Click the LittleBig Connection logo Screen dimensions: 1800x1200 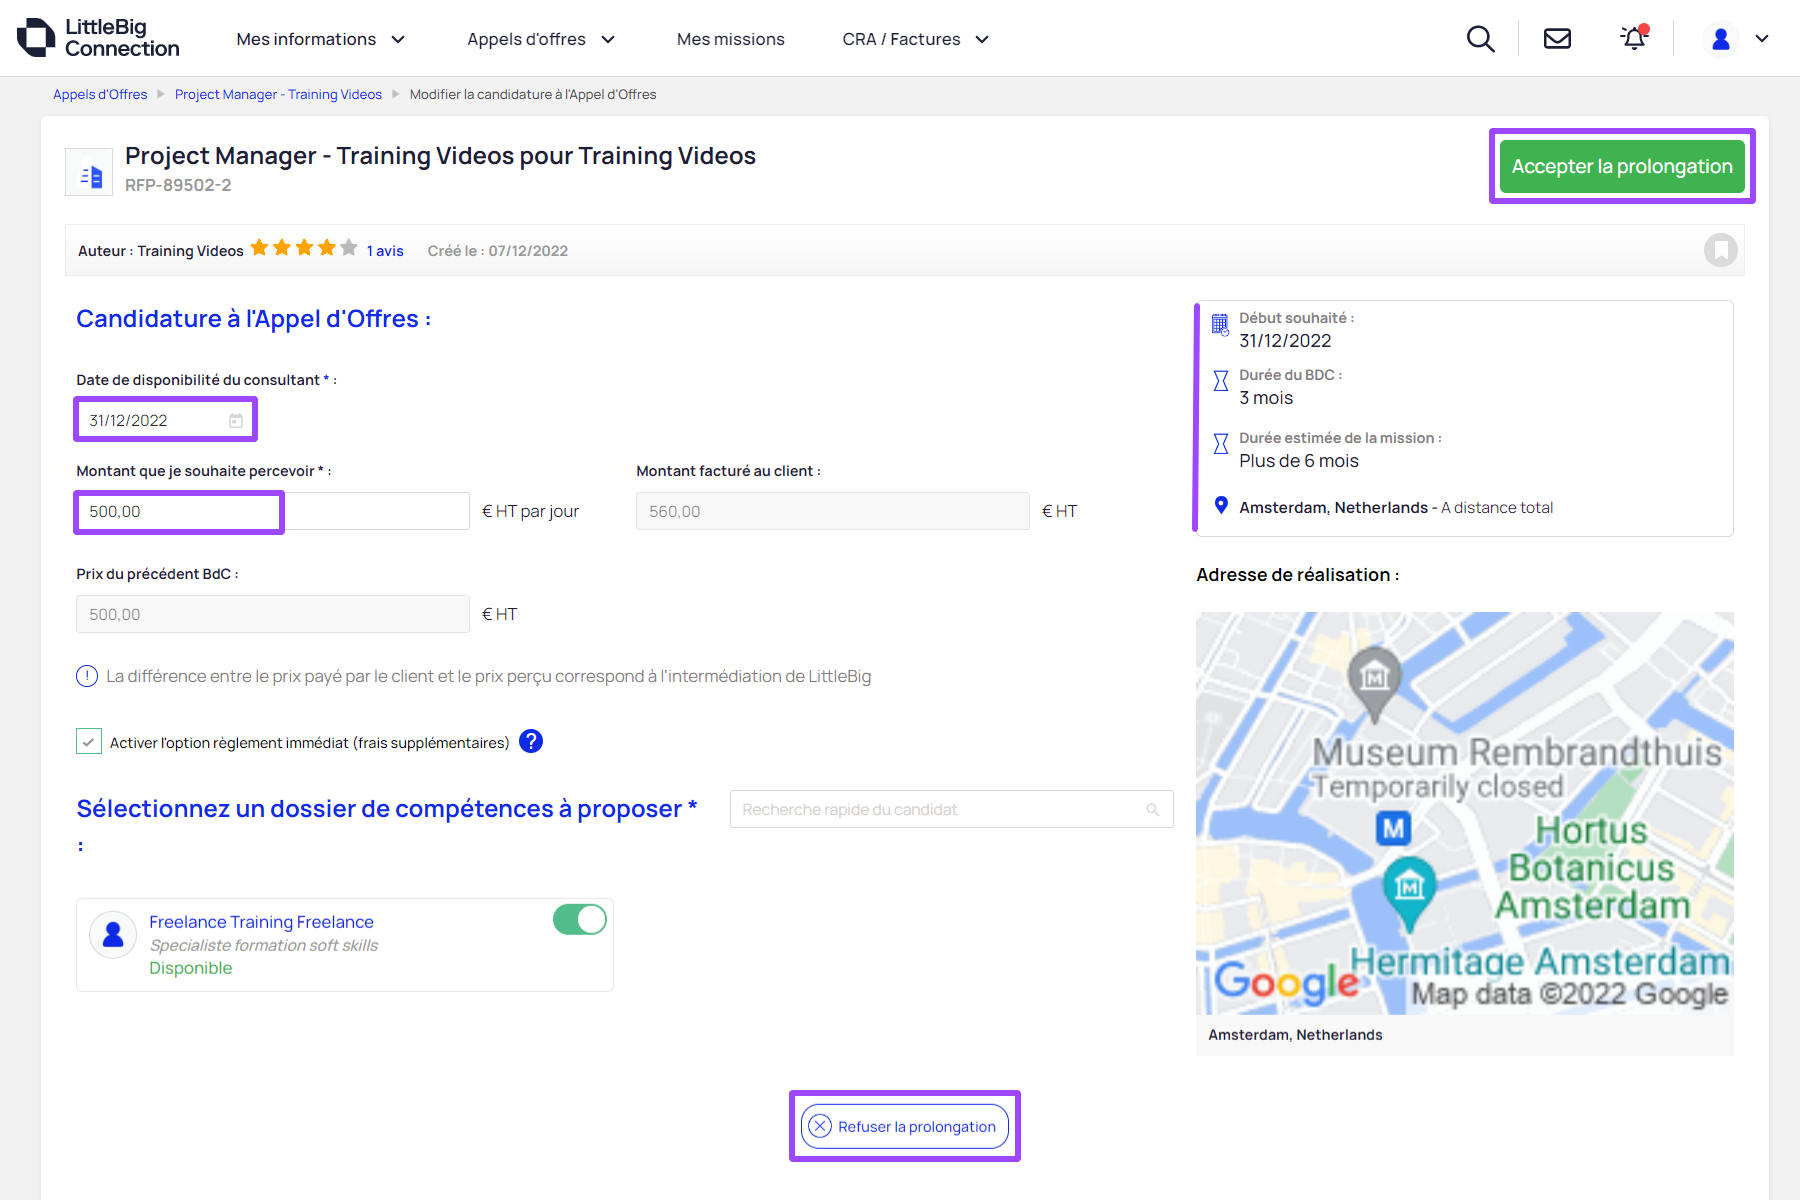click(98, 38)
